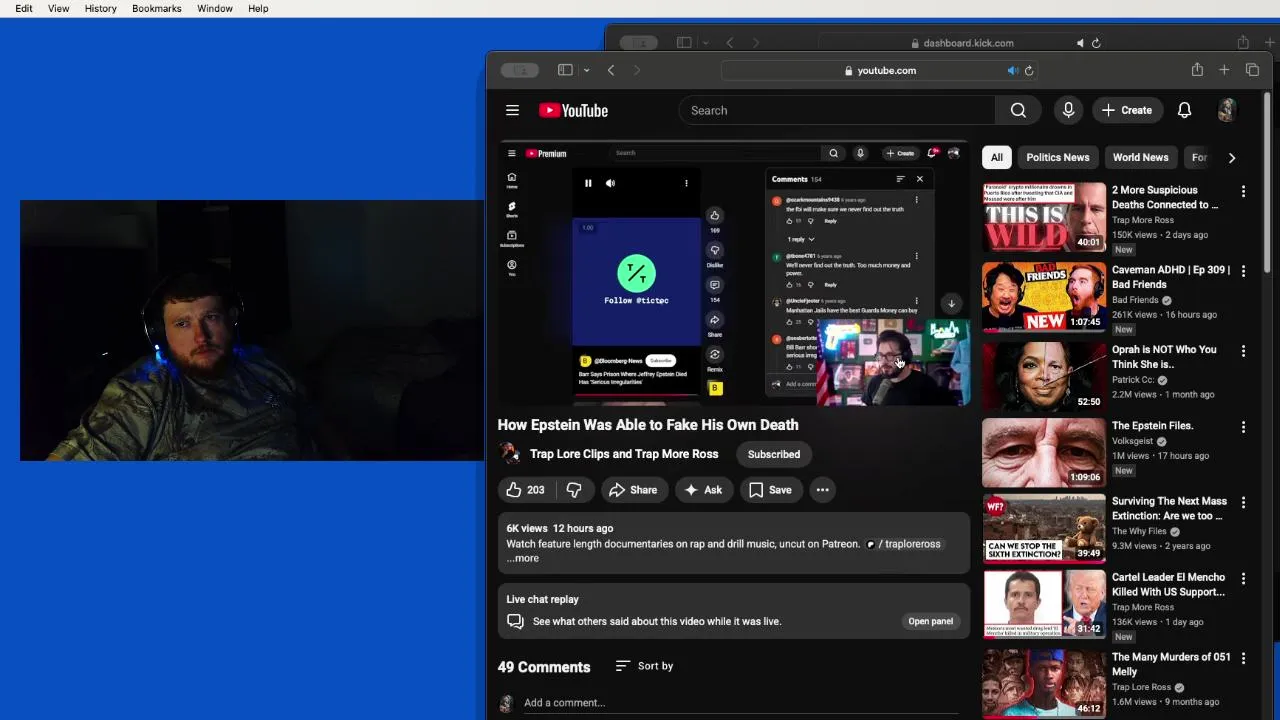Viewport: 1280px width, 720px height.
Task: Go forward in the youtube.com Safari window
Action: coord(637,70)
